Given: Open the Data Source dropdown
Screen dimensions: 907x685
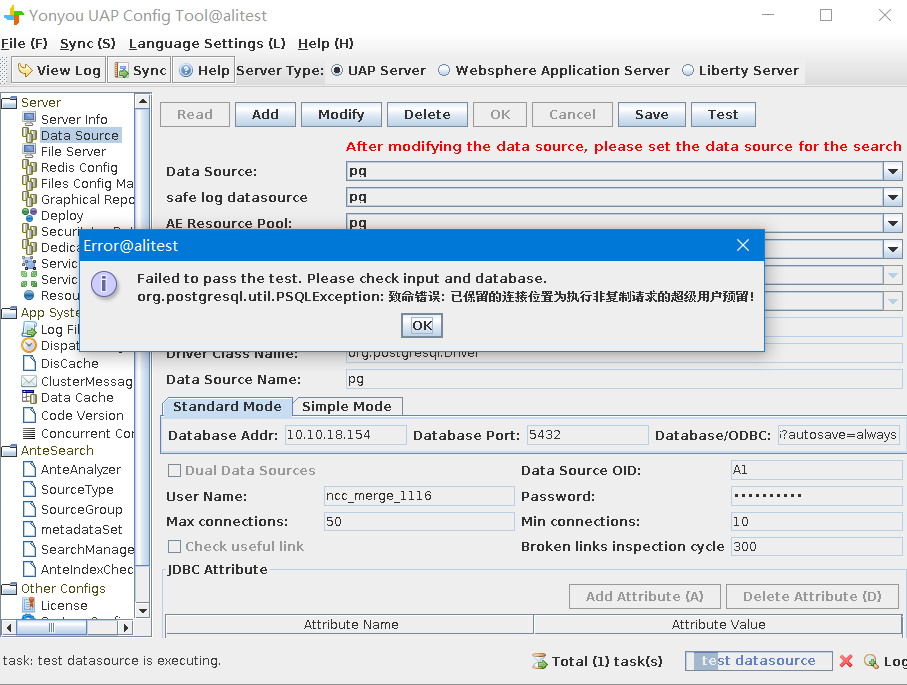Looking at the screenshot, I should coord(893,171).
